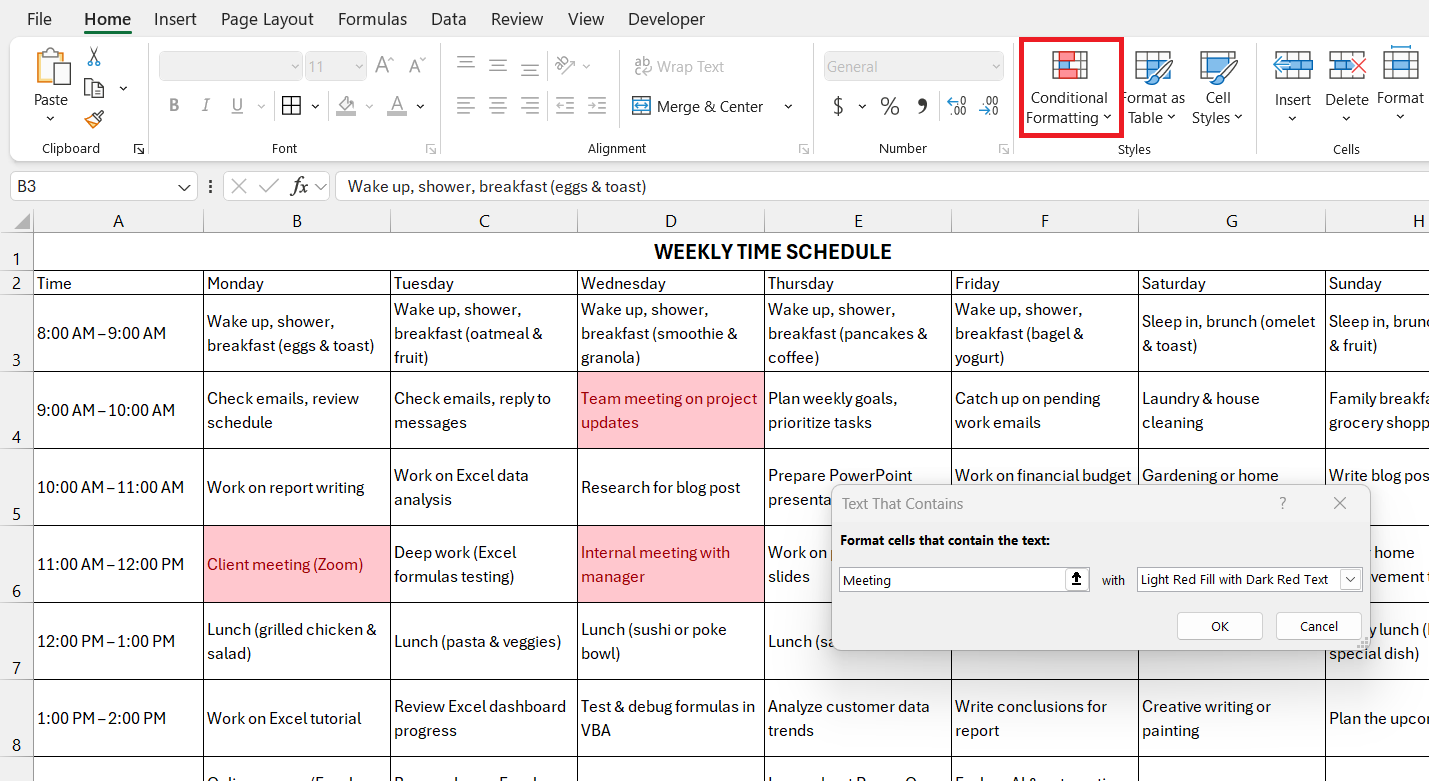This screenshot has height=781, width=1429.
Task: Open Format as Table gallery
Action: coord(1153,88)
